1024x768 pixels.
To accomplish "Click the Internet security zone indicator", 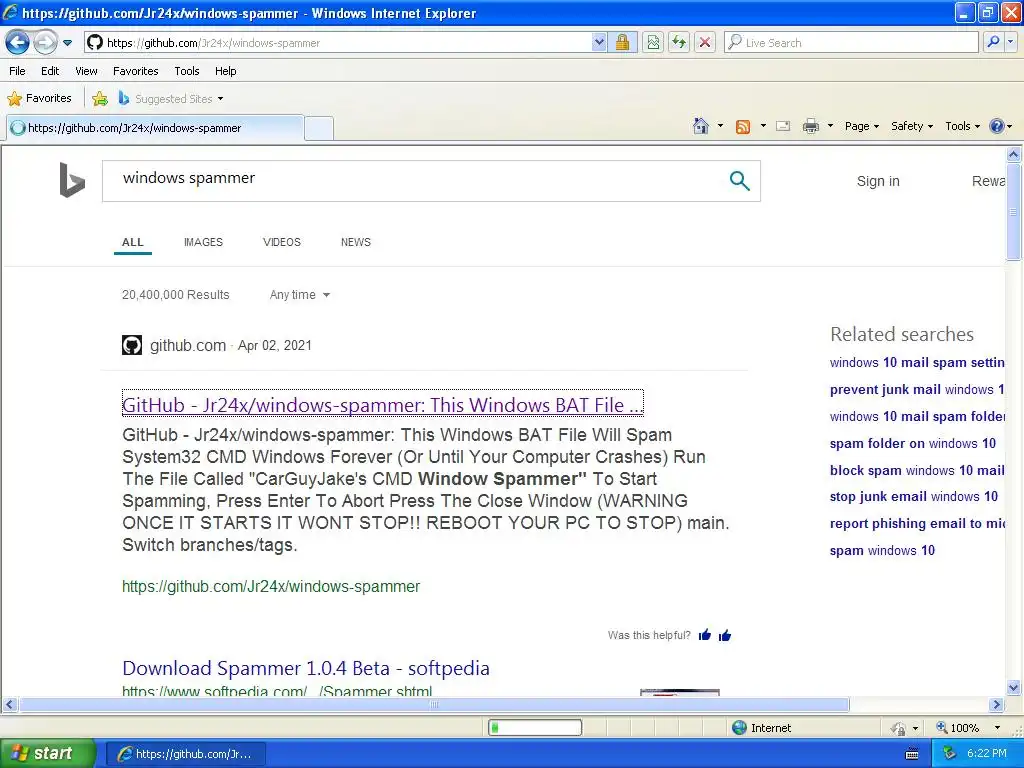I will tap(761, 728).
